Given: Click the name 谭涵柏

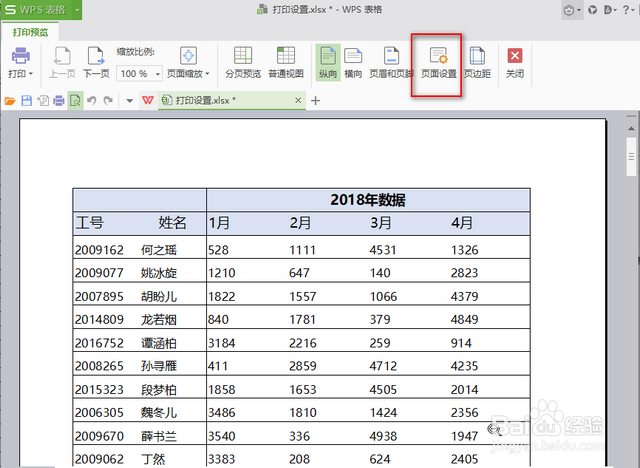Looking at the screenshot, I should pyautogui.click(x=159, y=343).
